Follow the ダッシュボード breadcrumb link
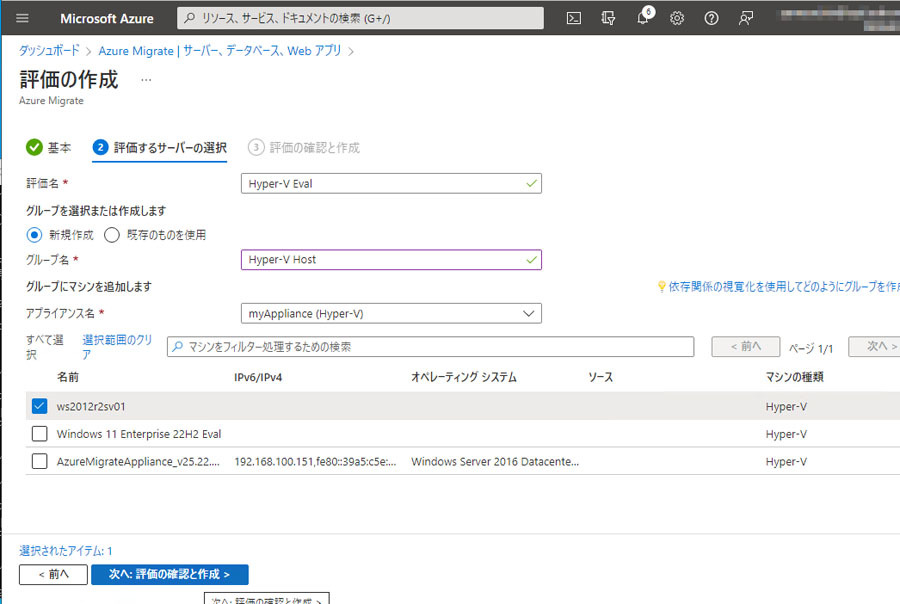Screen dimensions: 900x604 click(49, 51)
